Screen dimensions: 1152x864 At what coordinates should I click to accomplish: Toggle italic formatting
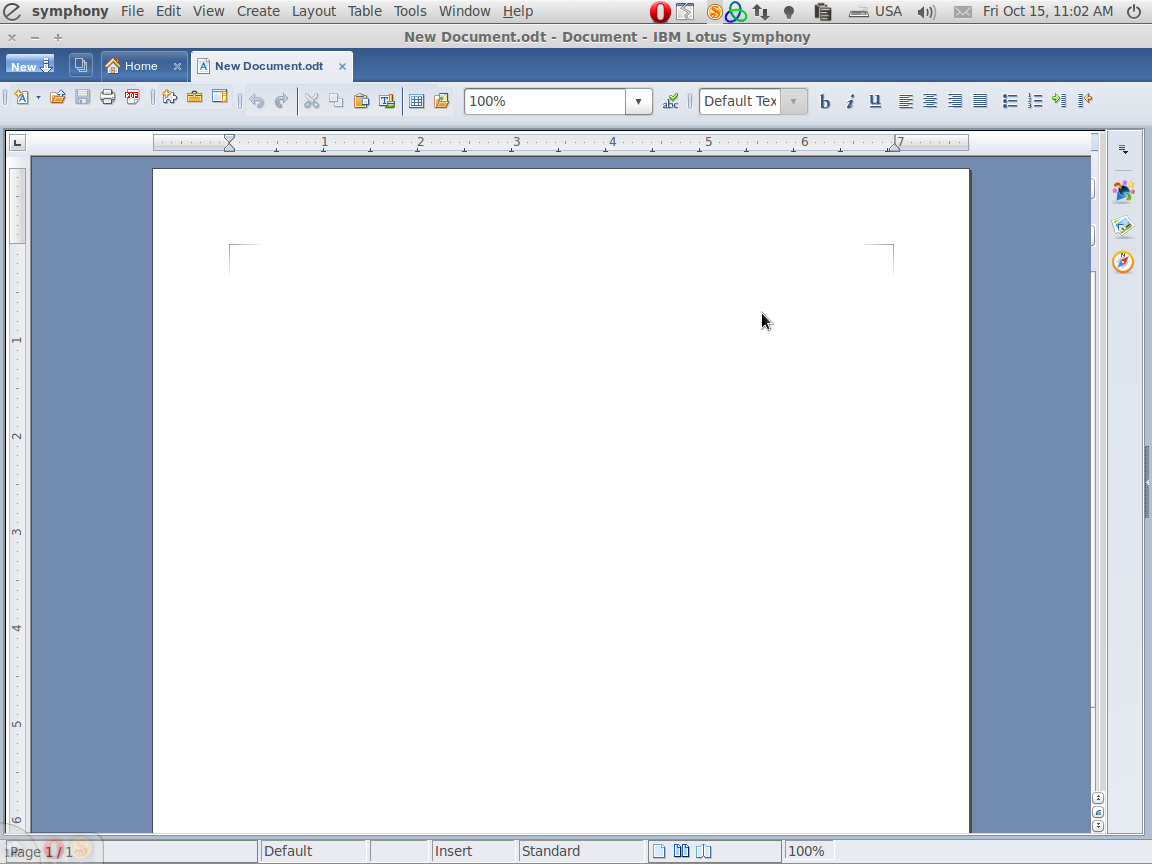click(x=850, y=101)
